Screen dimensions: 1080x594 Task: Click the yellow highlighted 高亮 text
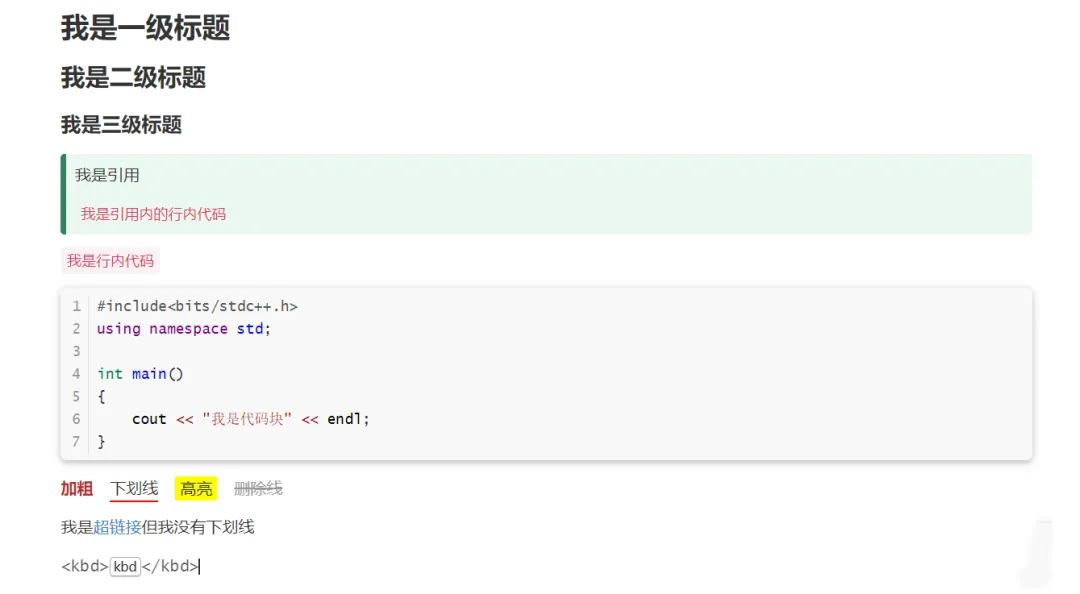[196, 489]
